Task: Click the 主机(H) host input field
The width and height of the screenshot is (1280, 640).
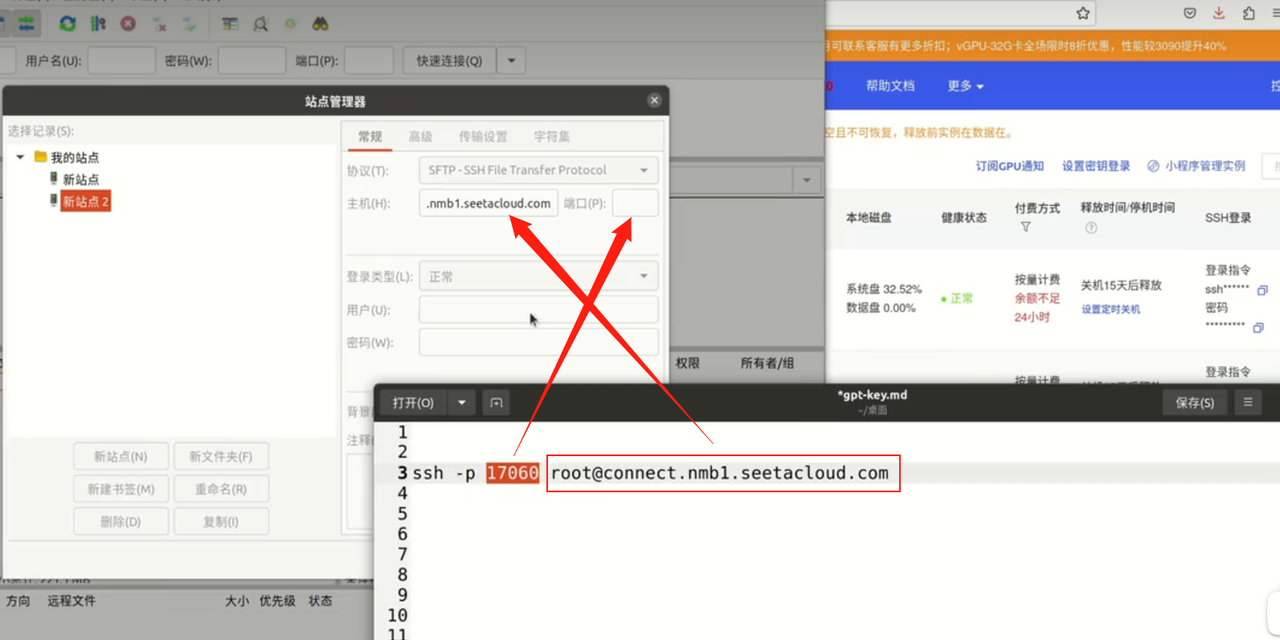Action: (x=488, y=203)
